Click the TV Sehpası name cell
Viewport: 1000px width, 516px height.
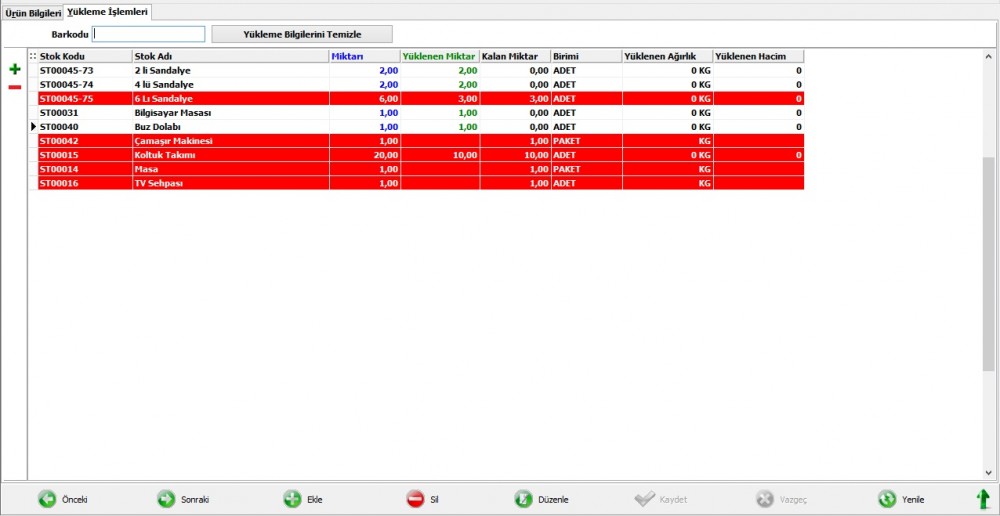point(231,182)
